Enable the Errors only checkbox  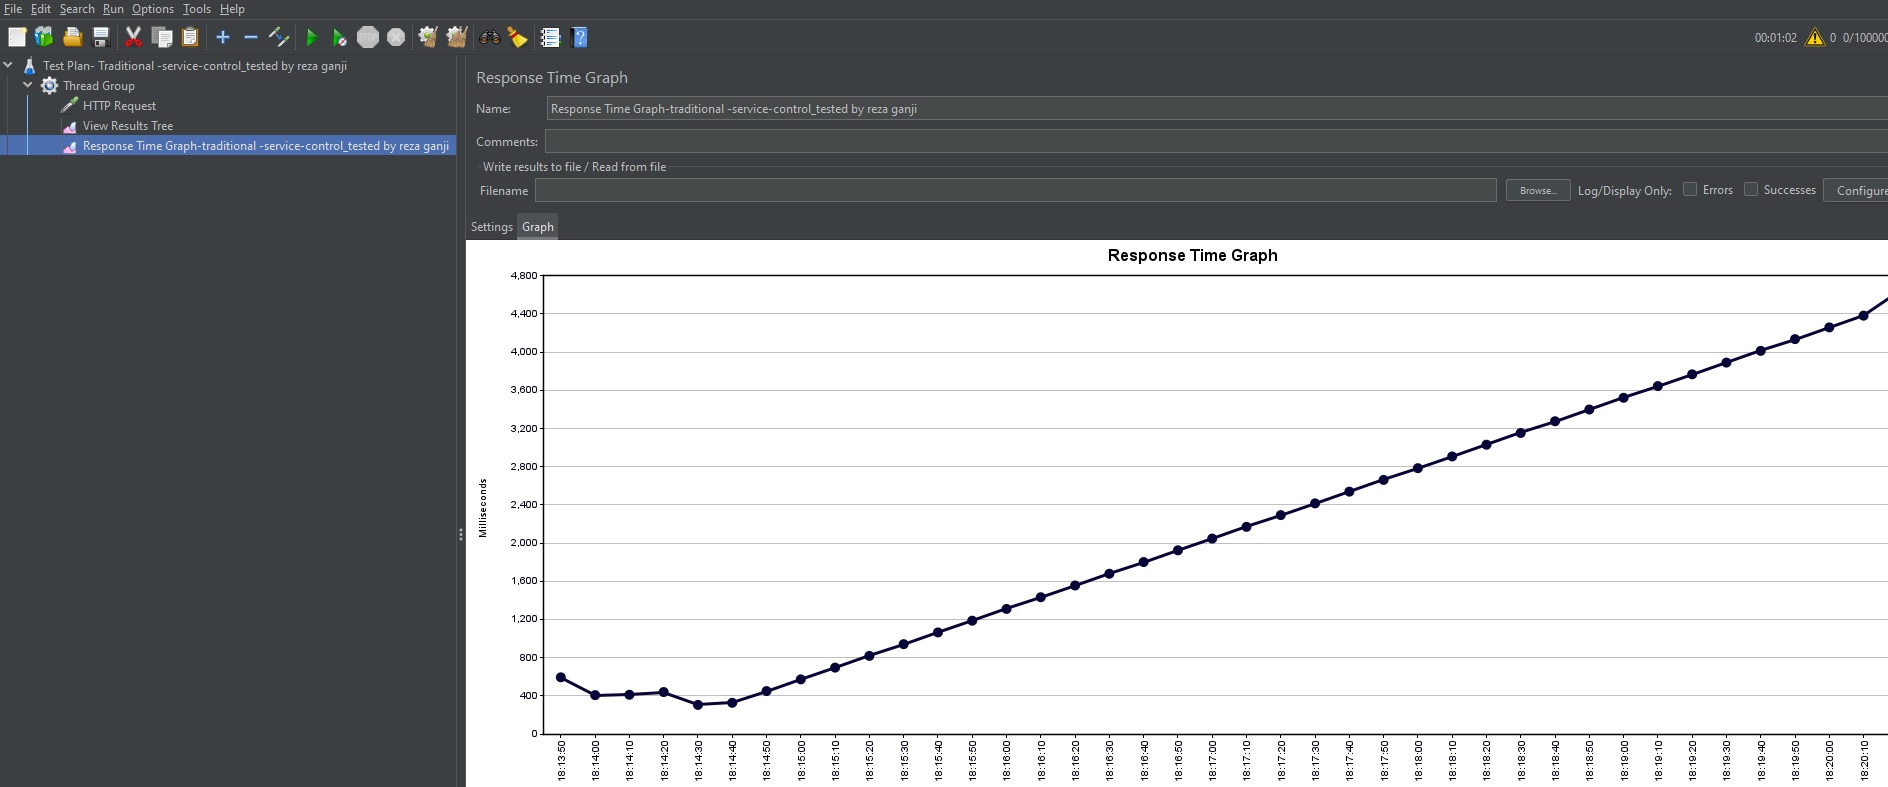(1690, 189)
